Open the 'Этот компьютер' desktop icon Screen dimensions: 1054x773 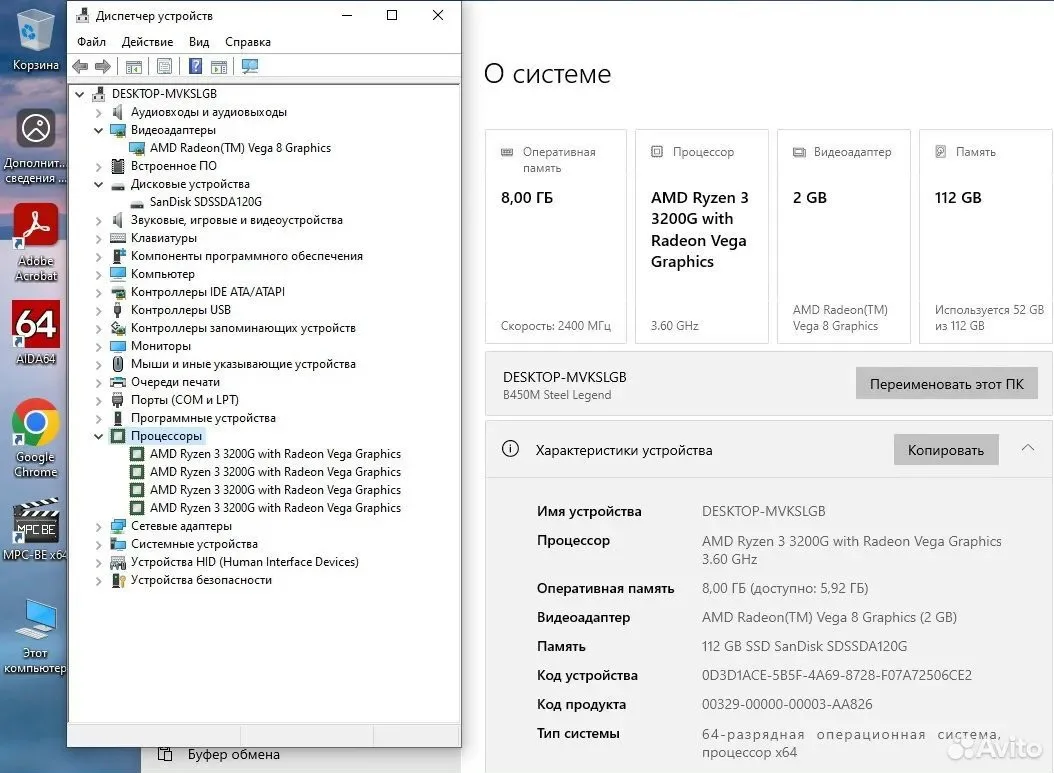tap(36, 636)
